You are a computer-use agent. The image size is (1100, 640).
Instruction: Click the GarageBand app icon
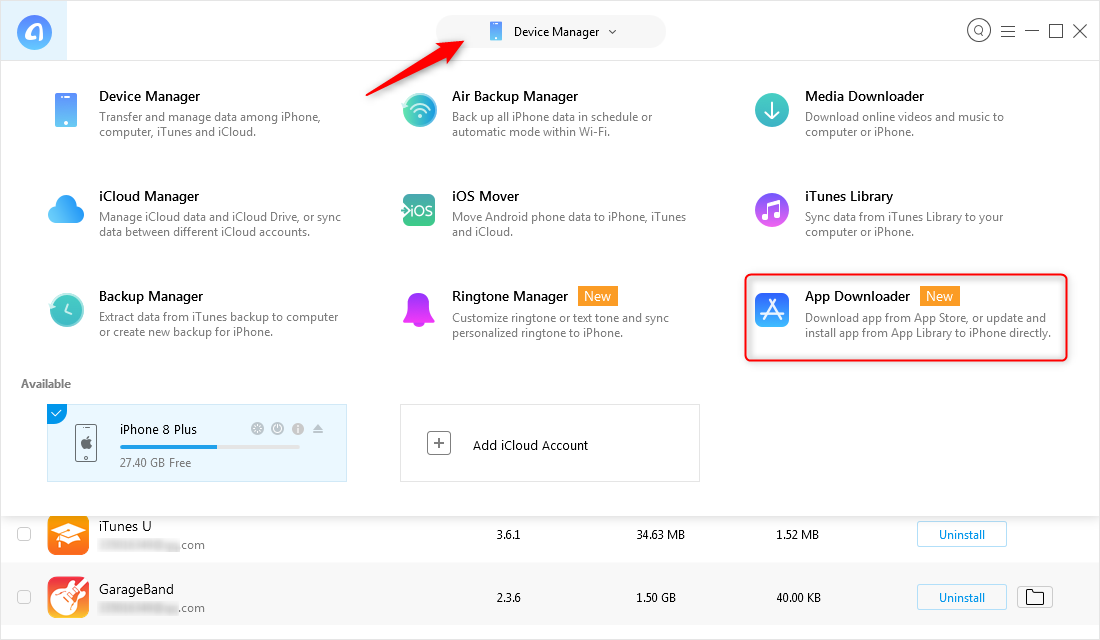tap(68, 597)
